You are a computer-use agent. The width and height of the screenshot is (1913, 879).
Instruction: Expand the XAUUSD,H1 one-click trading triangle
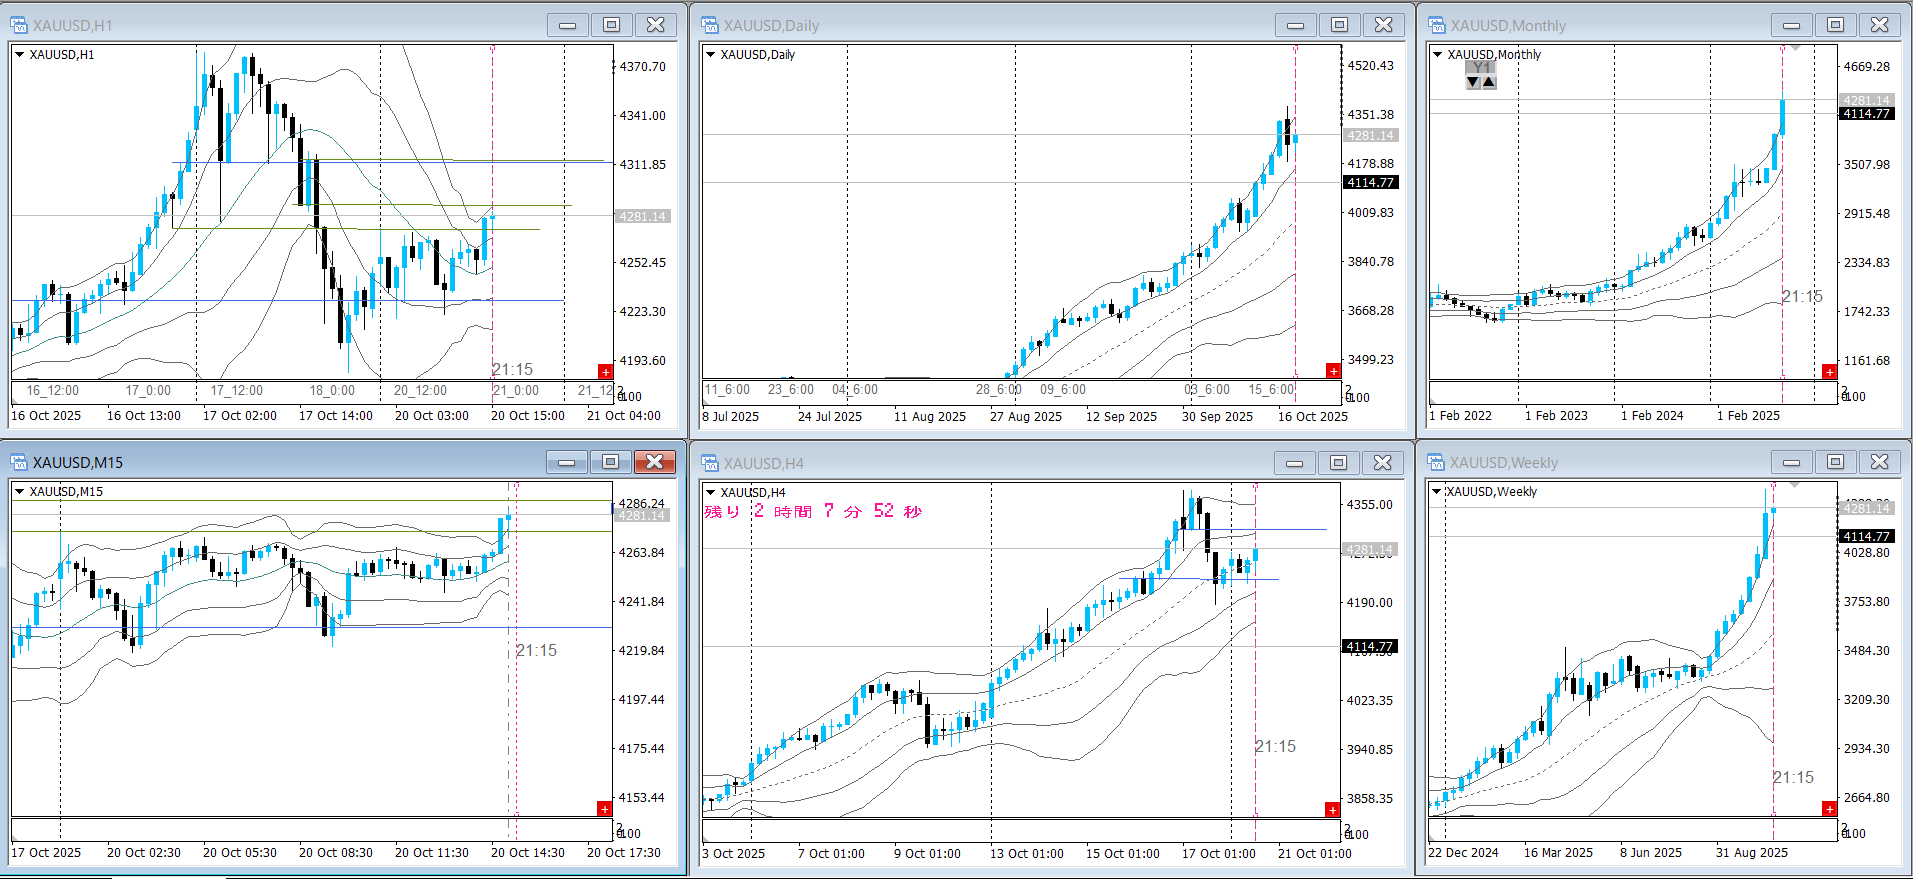(19, 55)
